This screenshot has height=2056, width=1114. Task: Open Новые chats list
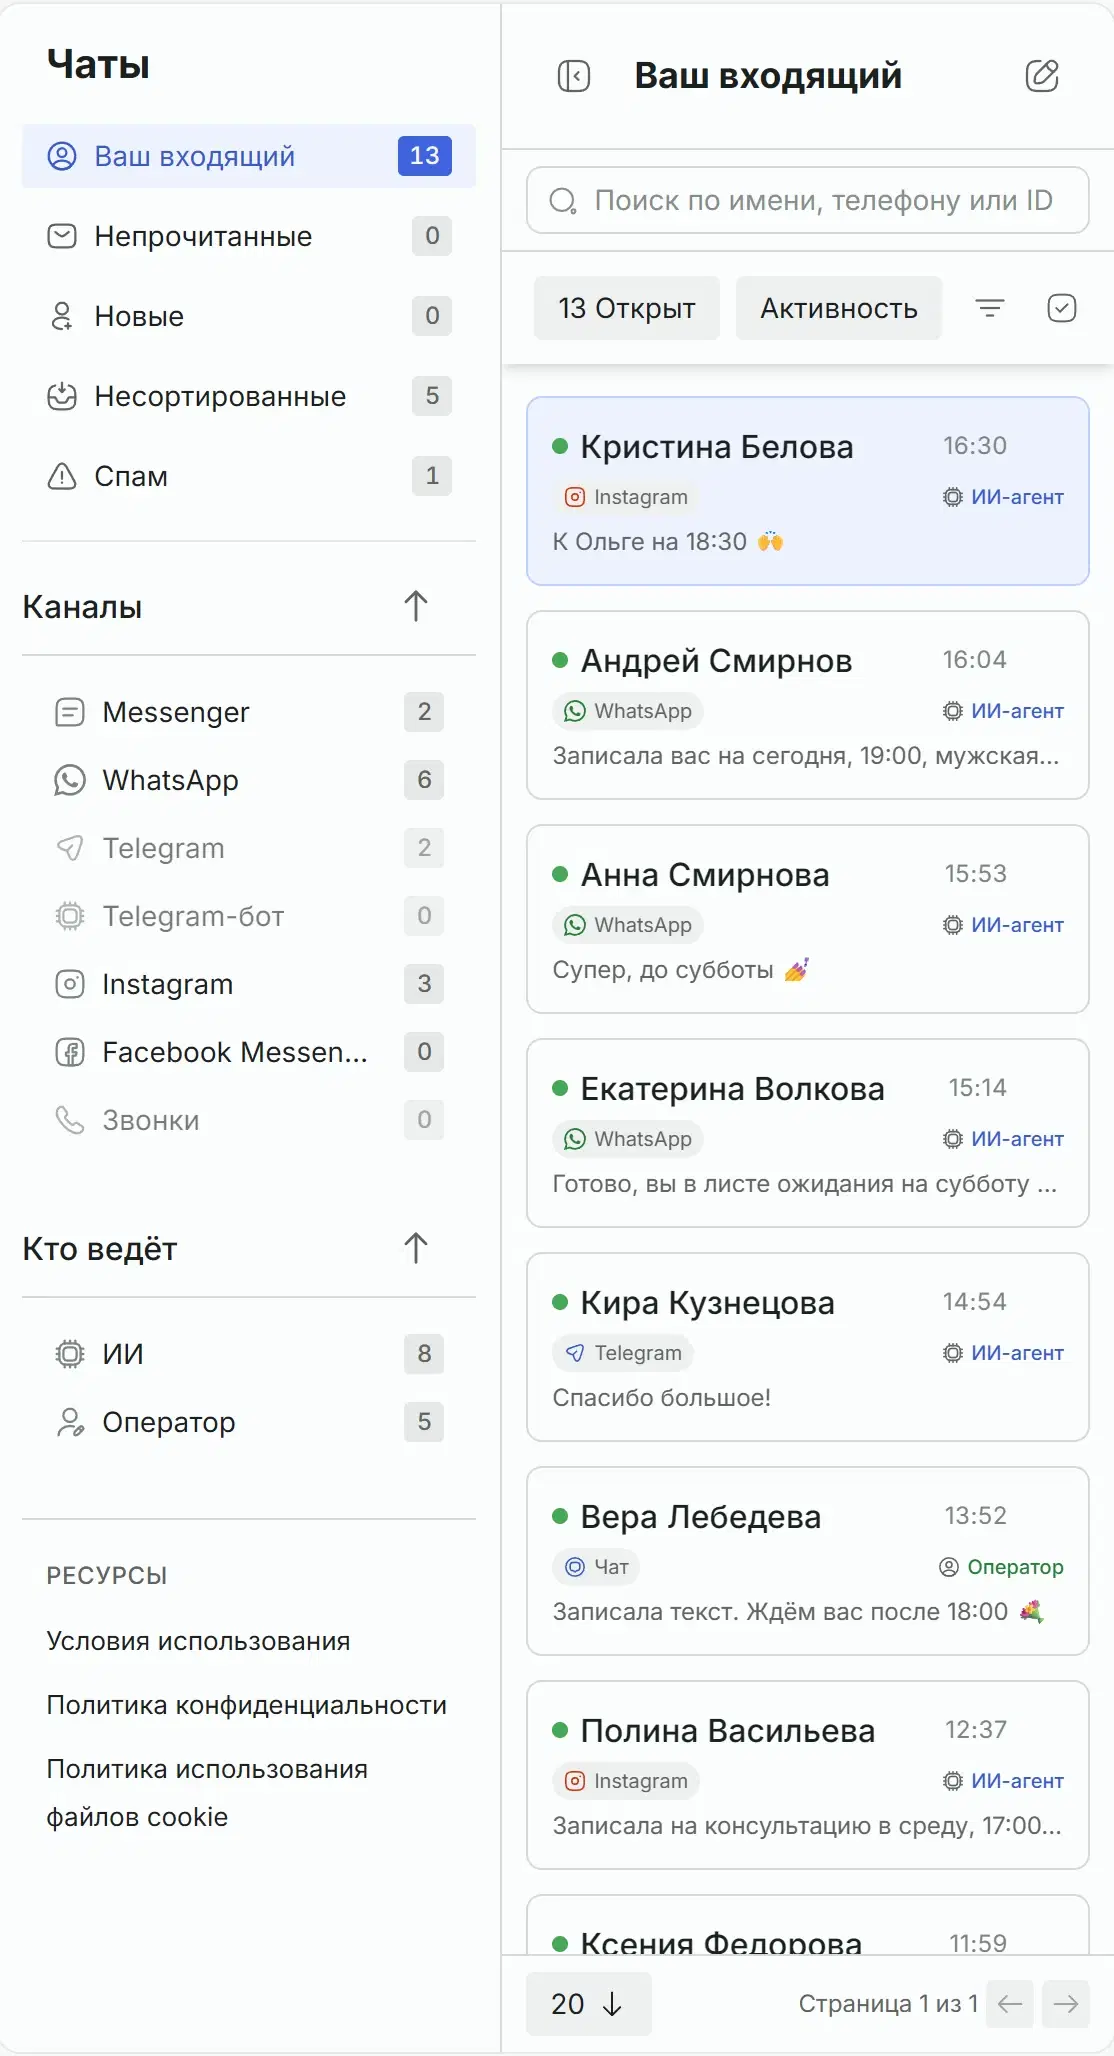point(249,316)
